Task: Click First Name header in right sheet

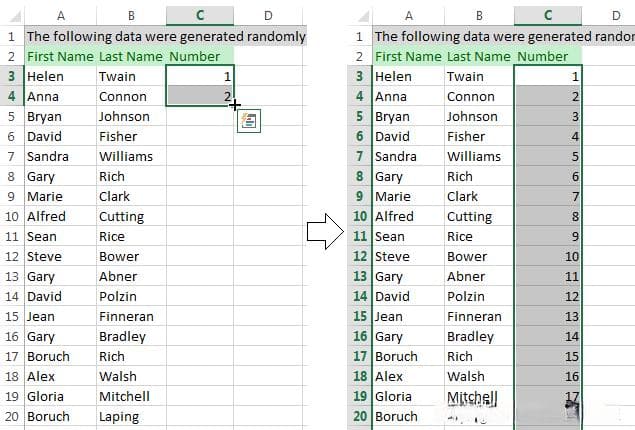Action: (x=409, y=56)
